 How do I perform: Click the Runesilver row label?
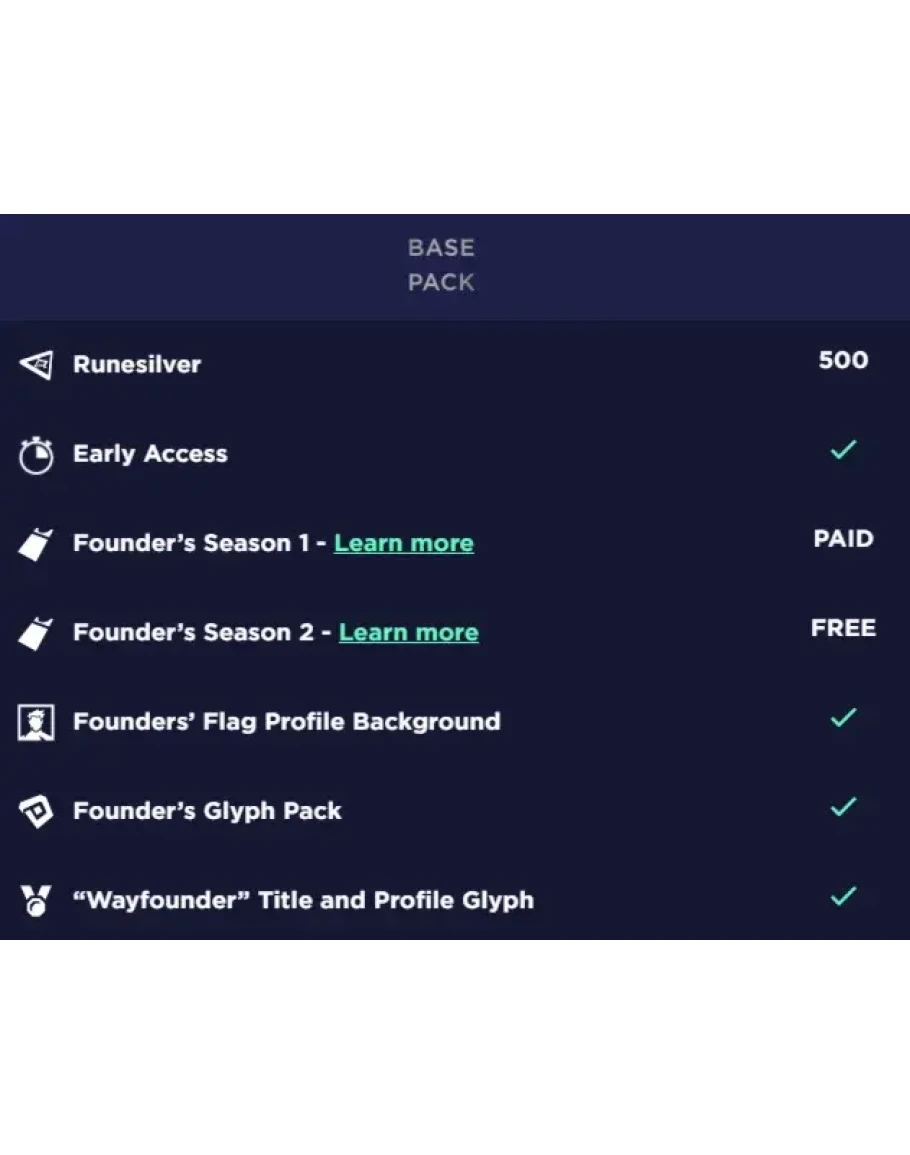click(x=137, y=364)
